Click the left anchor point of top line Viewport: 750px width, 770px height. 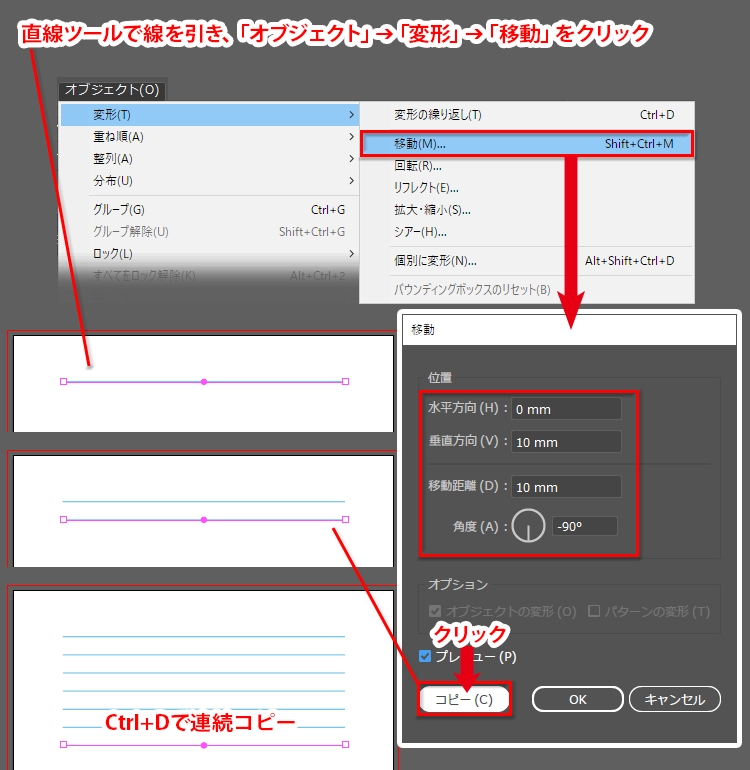click(x=63, y=382)
